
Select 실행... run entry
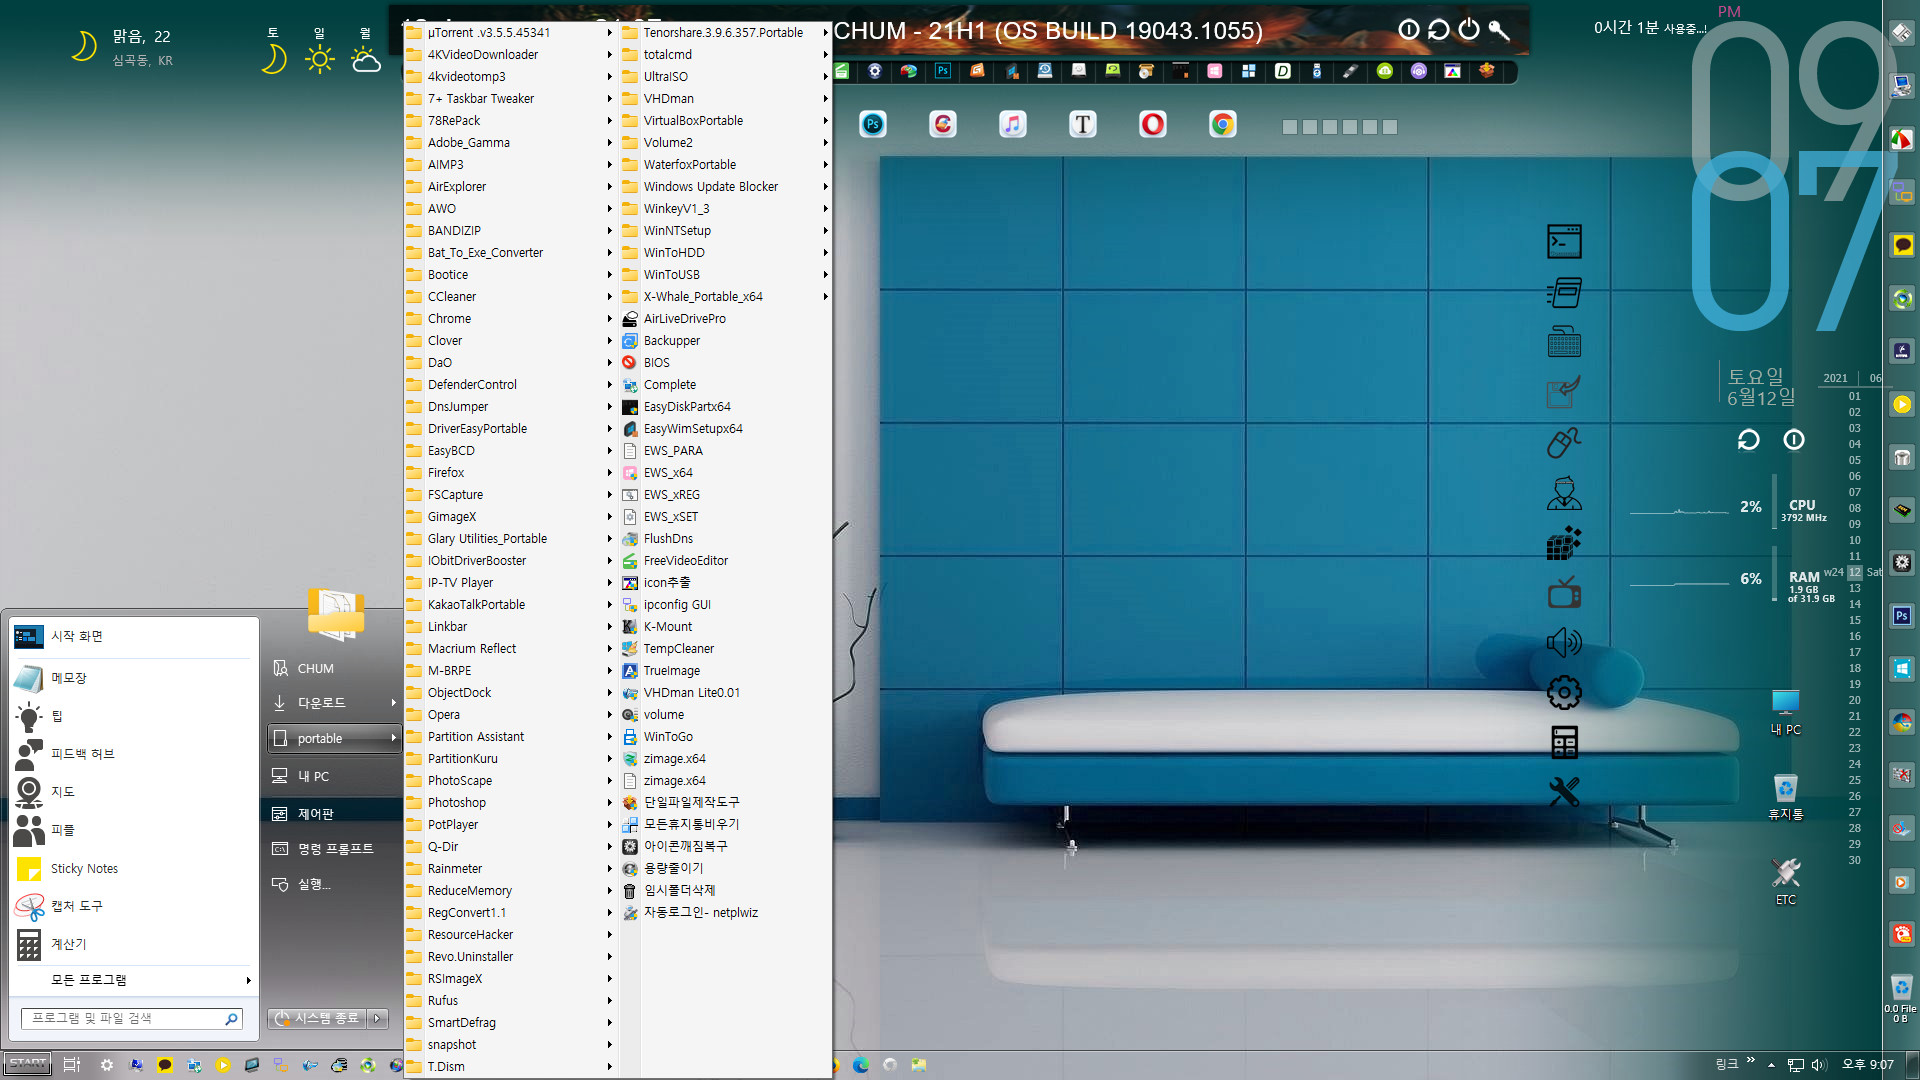point(334,884)
